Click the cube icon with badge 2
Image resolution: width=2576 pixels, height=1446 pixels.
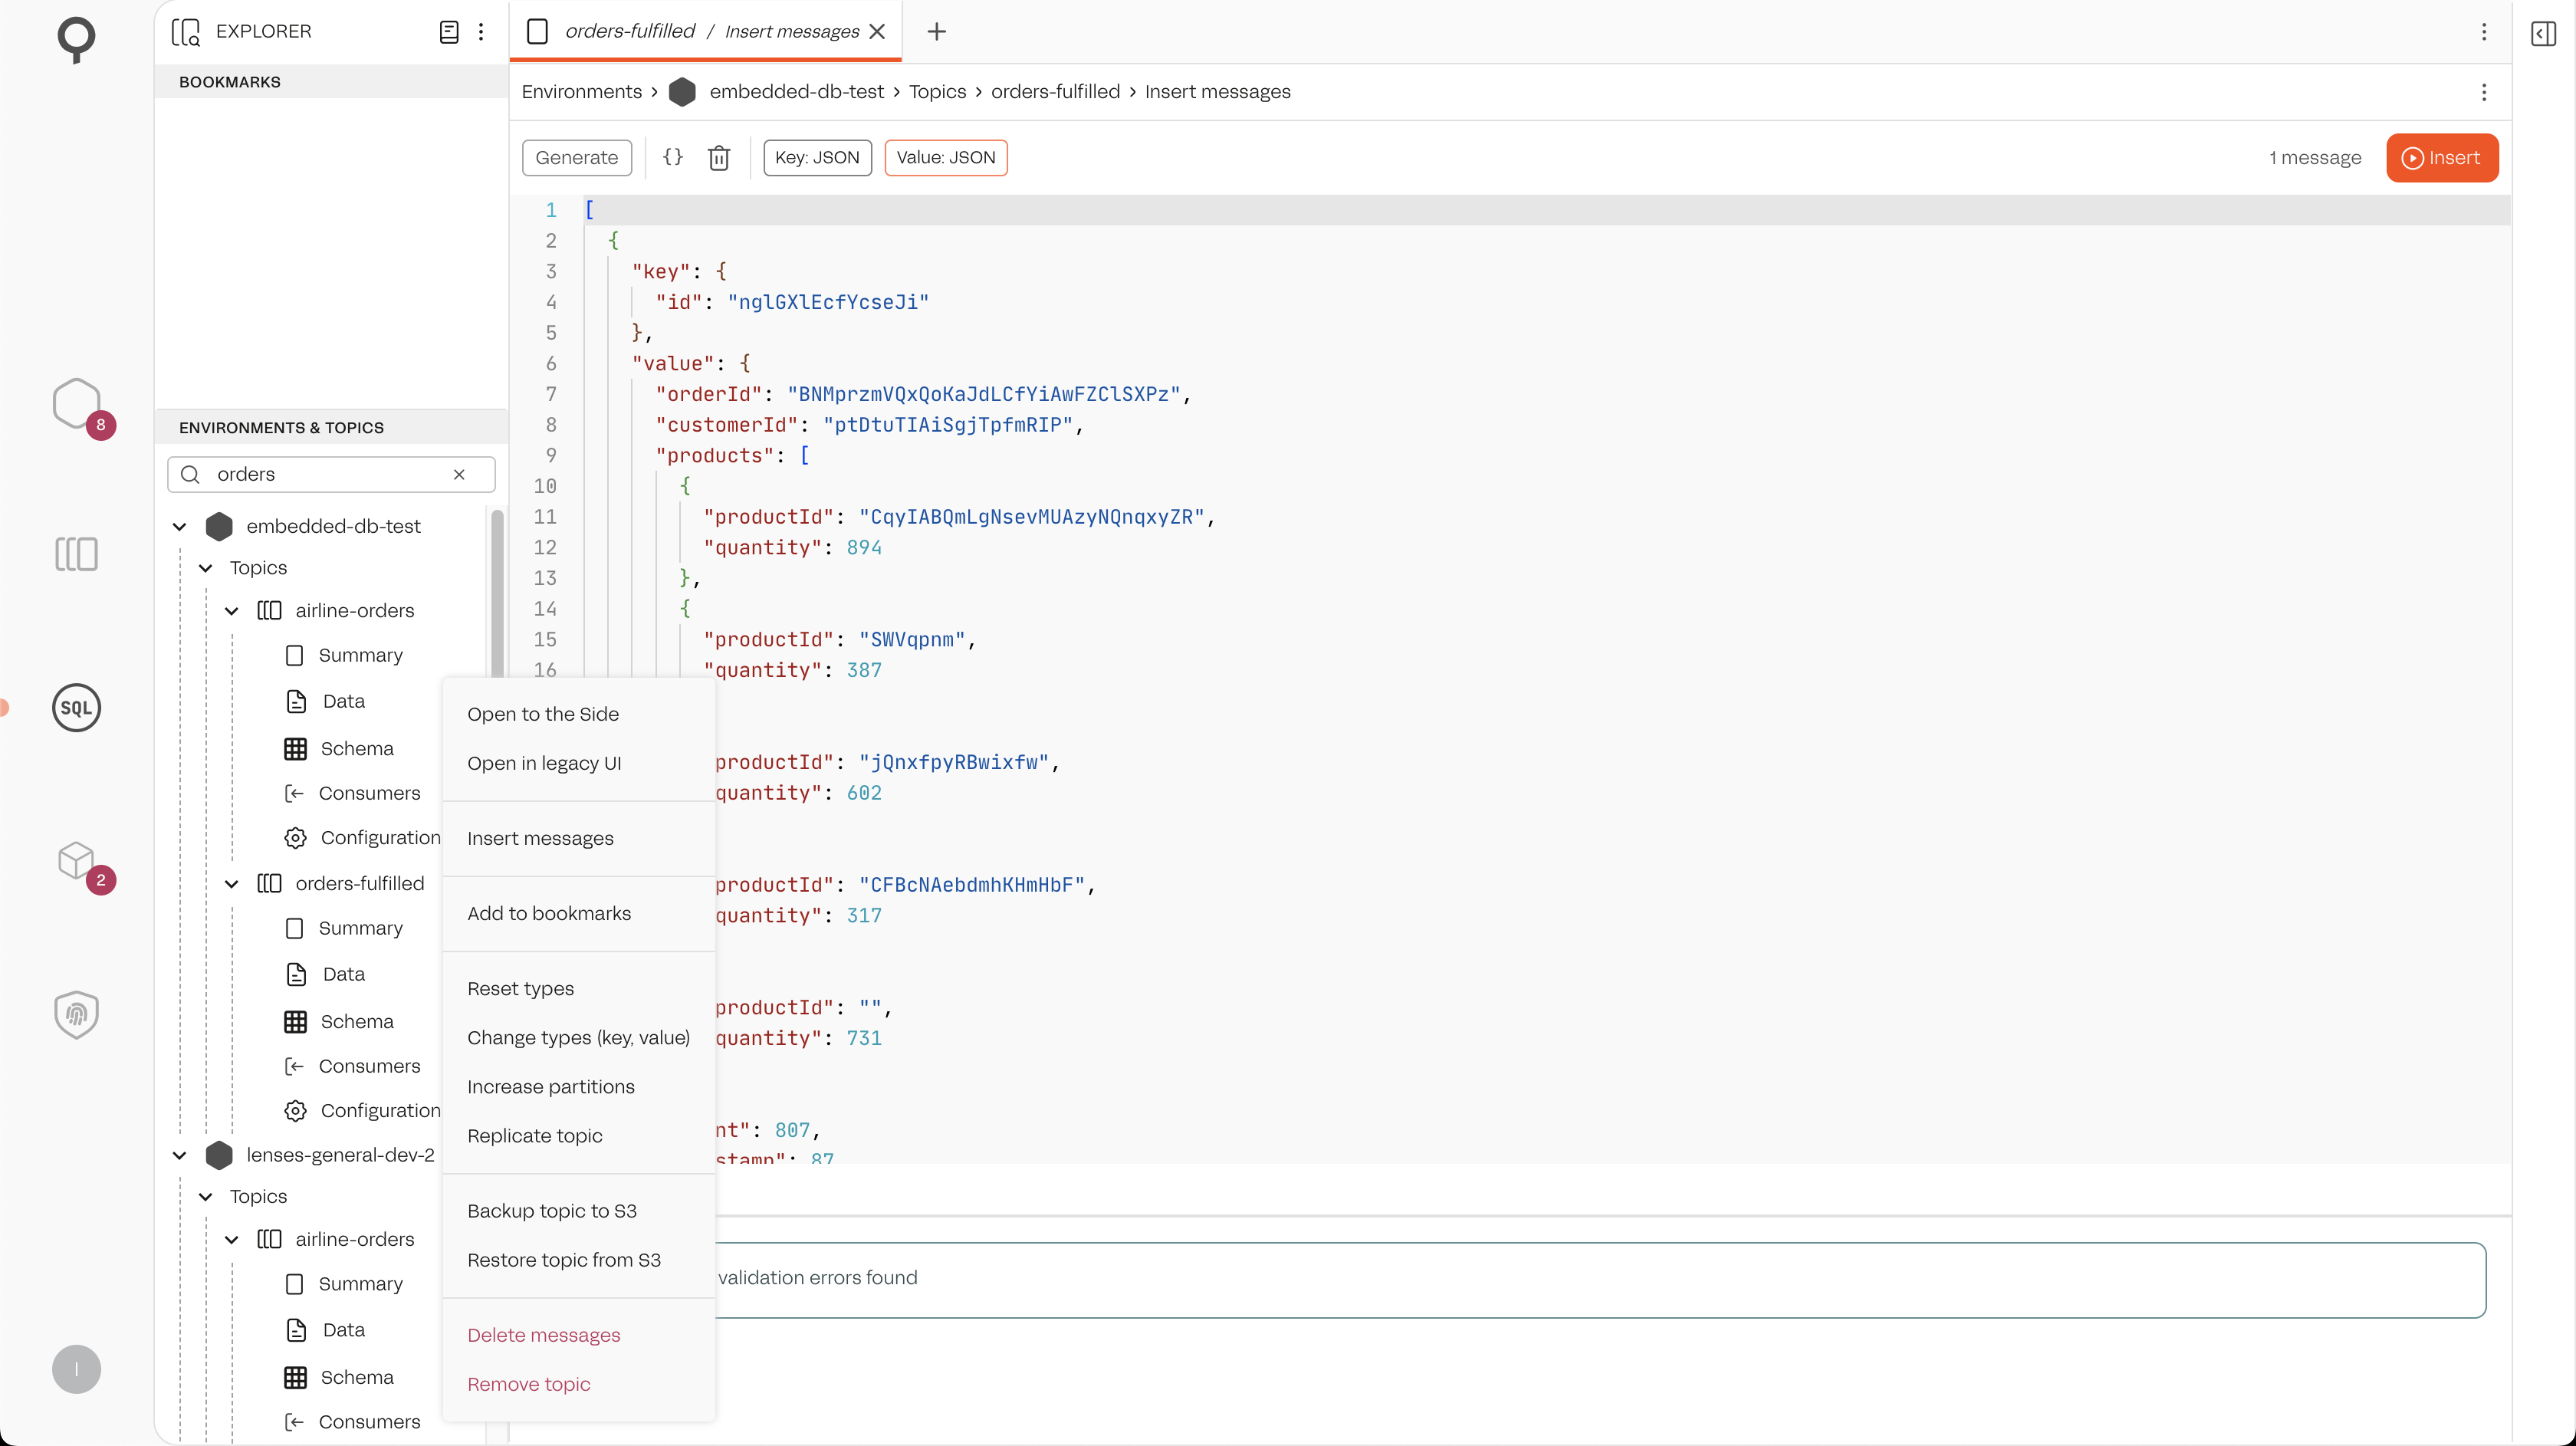(x=76, y=860)
